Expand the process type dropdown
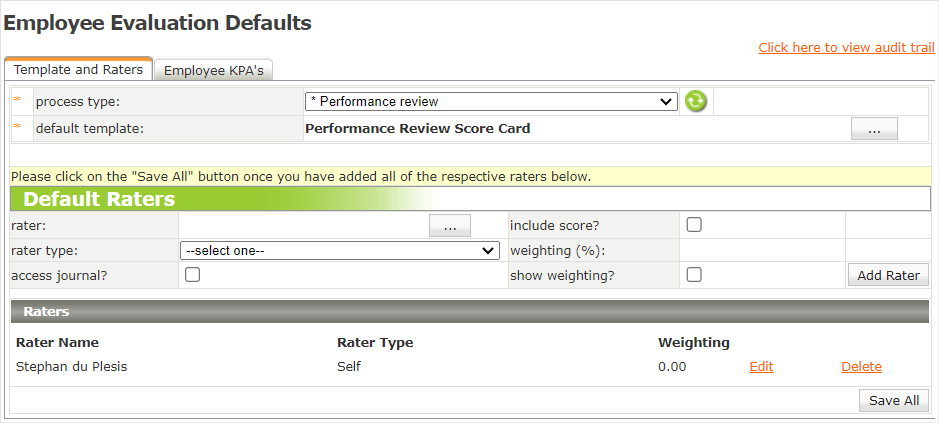This screenshot has width=939, height=423. pos(491,101)
